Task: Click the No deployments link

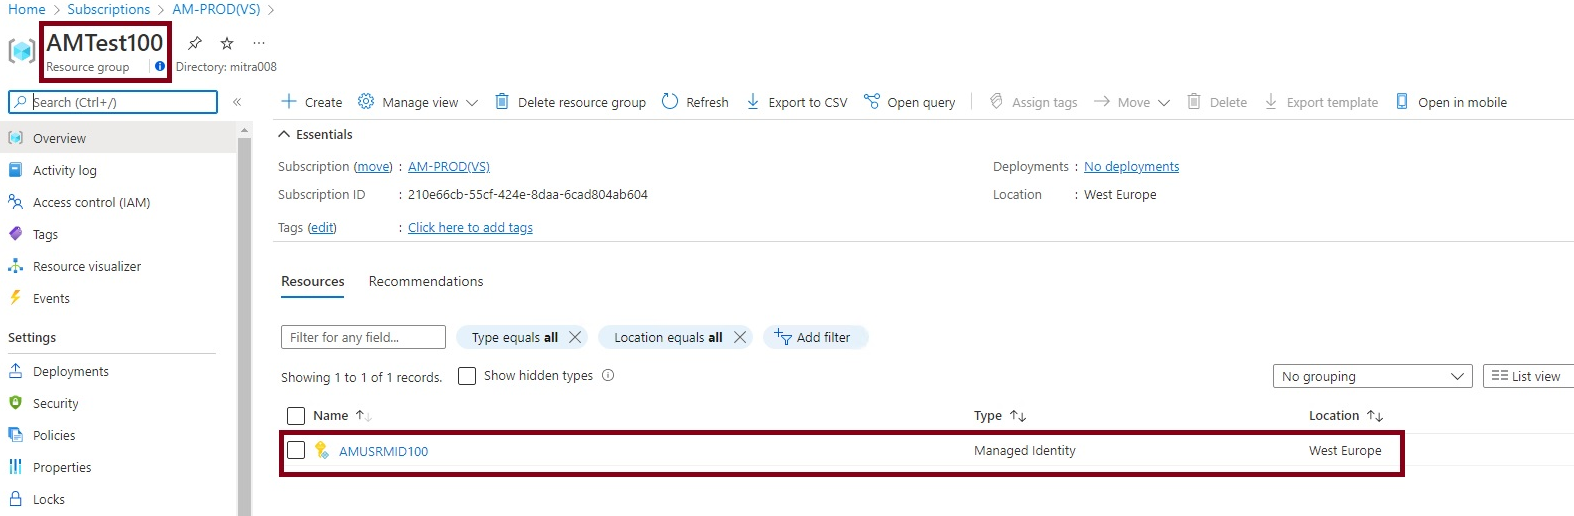Action: pos(1131,167)
